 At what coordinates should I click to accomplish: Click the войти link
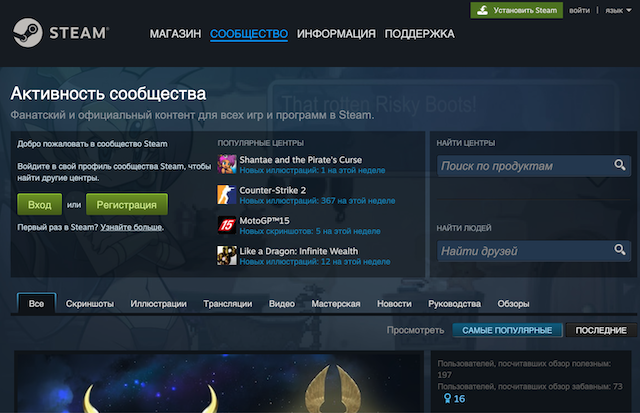pyautogui.click(x=579, y=10)
